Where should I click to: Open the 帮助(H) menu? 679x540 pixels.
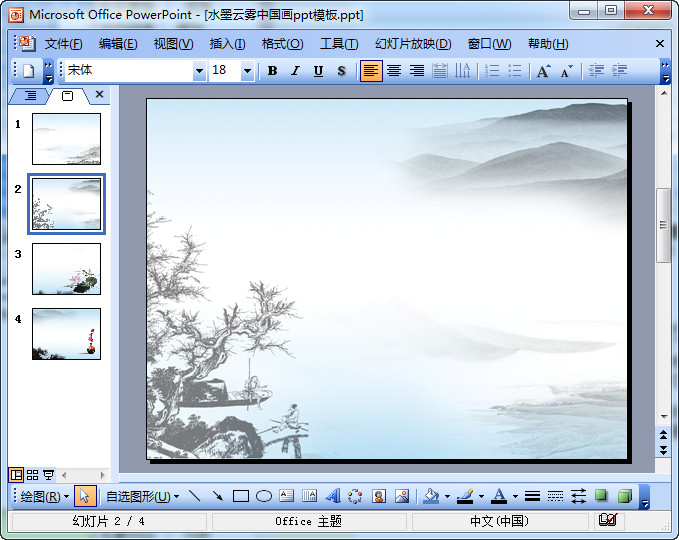click(x=548, y=44)
